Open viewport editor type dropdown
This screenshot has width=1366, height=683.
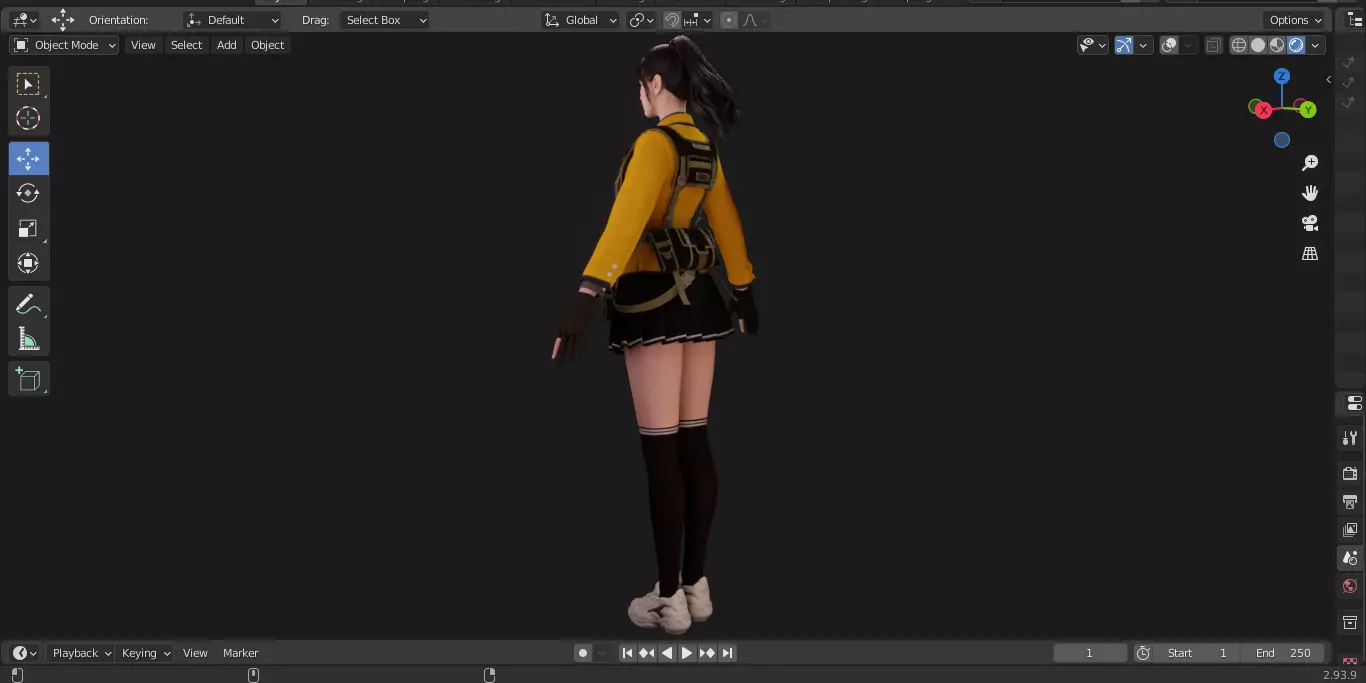click(24, 20)
